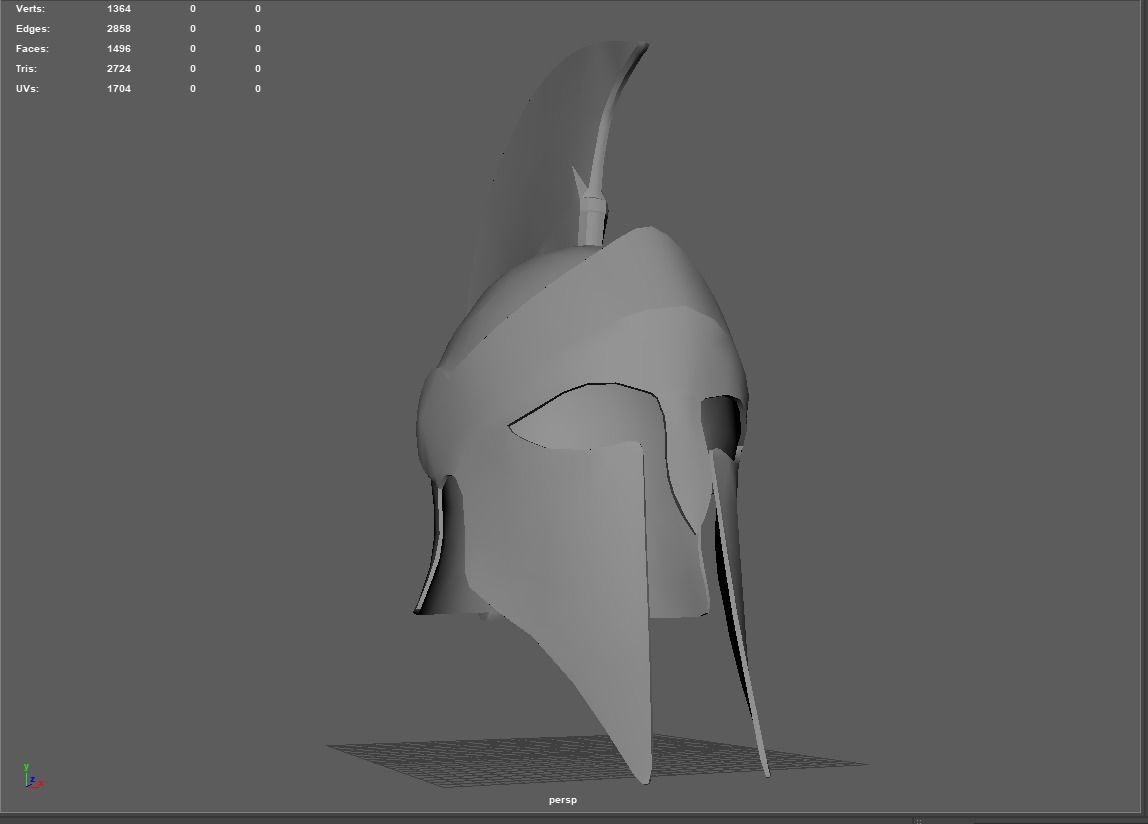The width and height of the screenshot is (1148, 824).
Task: Click the view axis gizmo icon
Action: coord(33,776)
